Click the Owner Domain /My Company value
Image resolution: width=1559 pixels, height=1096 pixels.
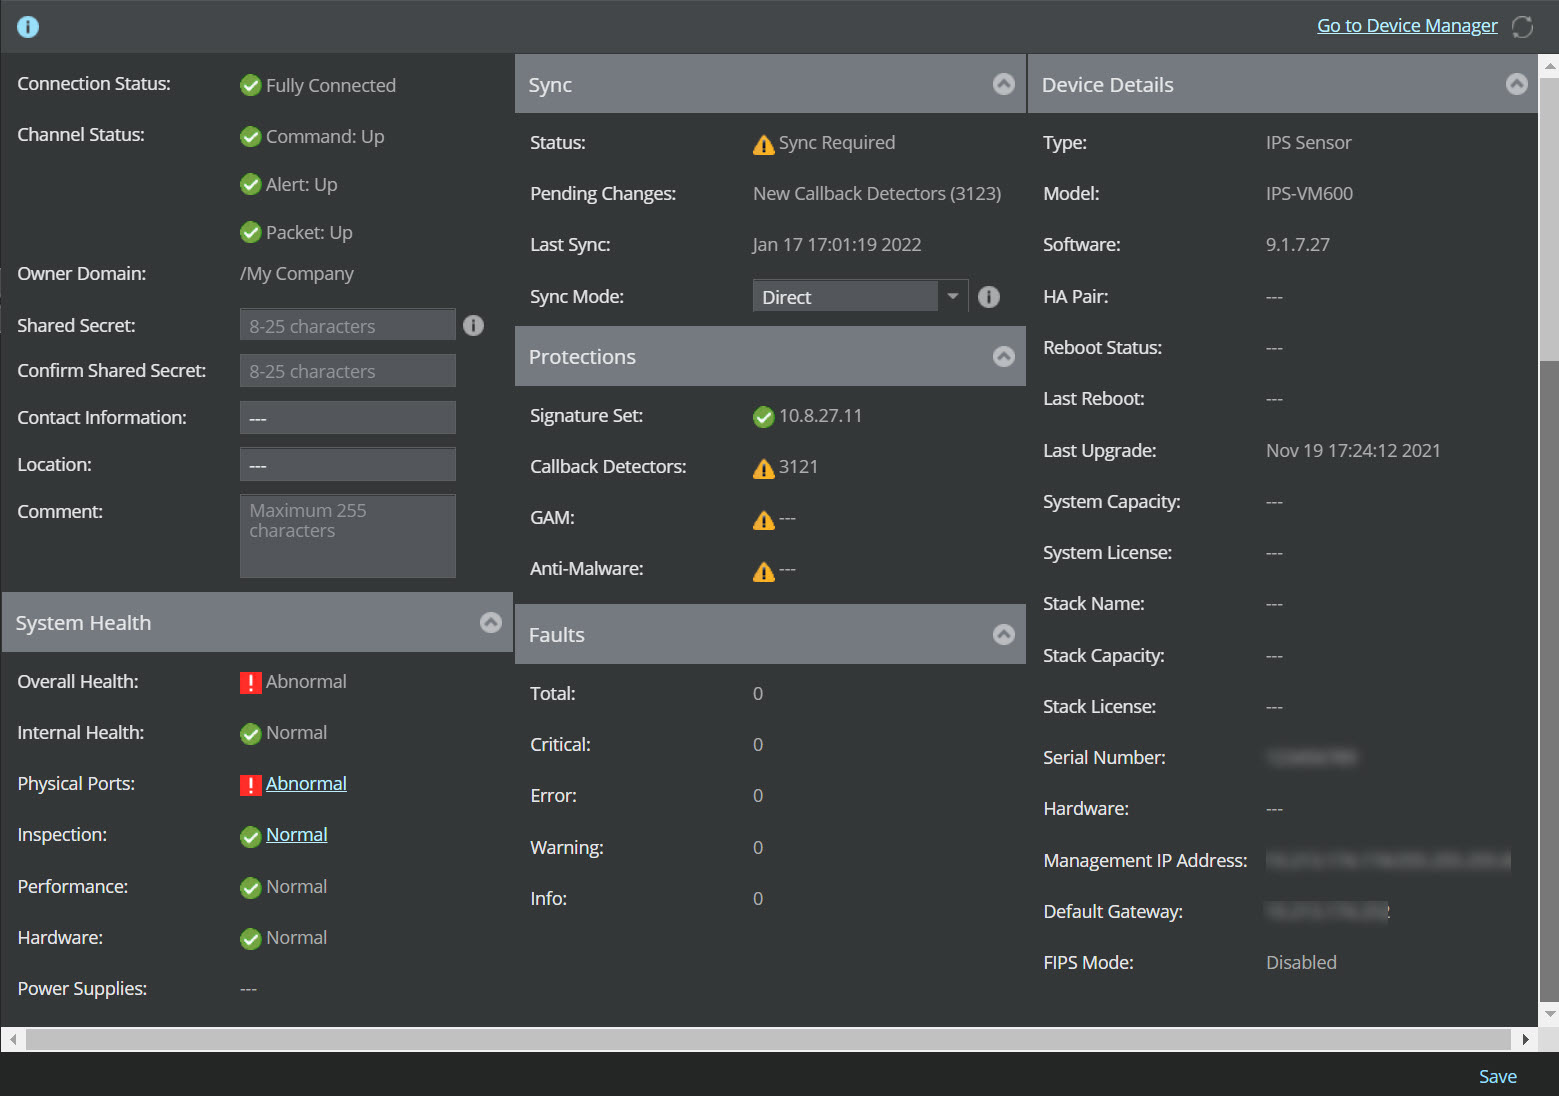point(297,274)
